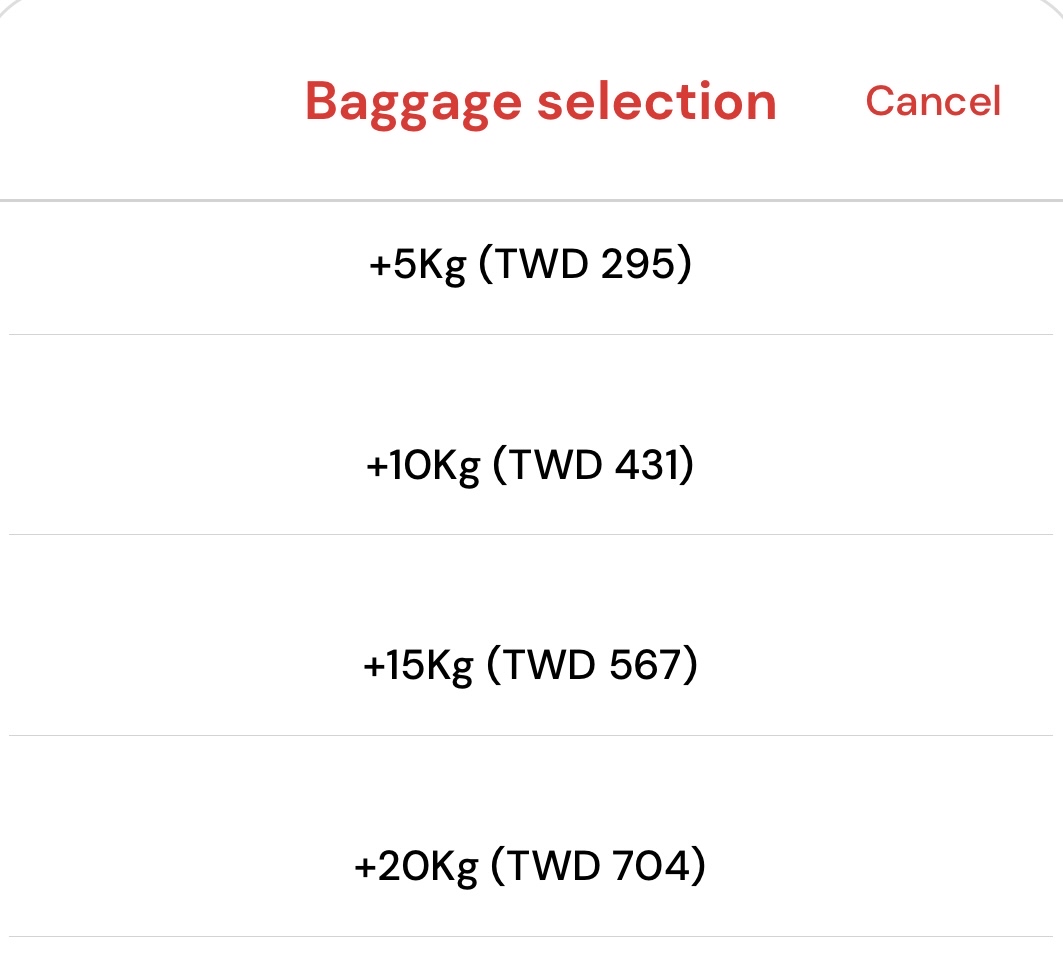Dismiss the sheet using Cancel
Viewport: 1063px width, 958px height.
(932, 101)
